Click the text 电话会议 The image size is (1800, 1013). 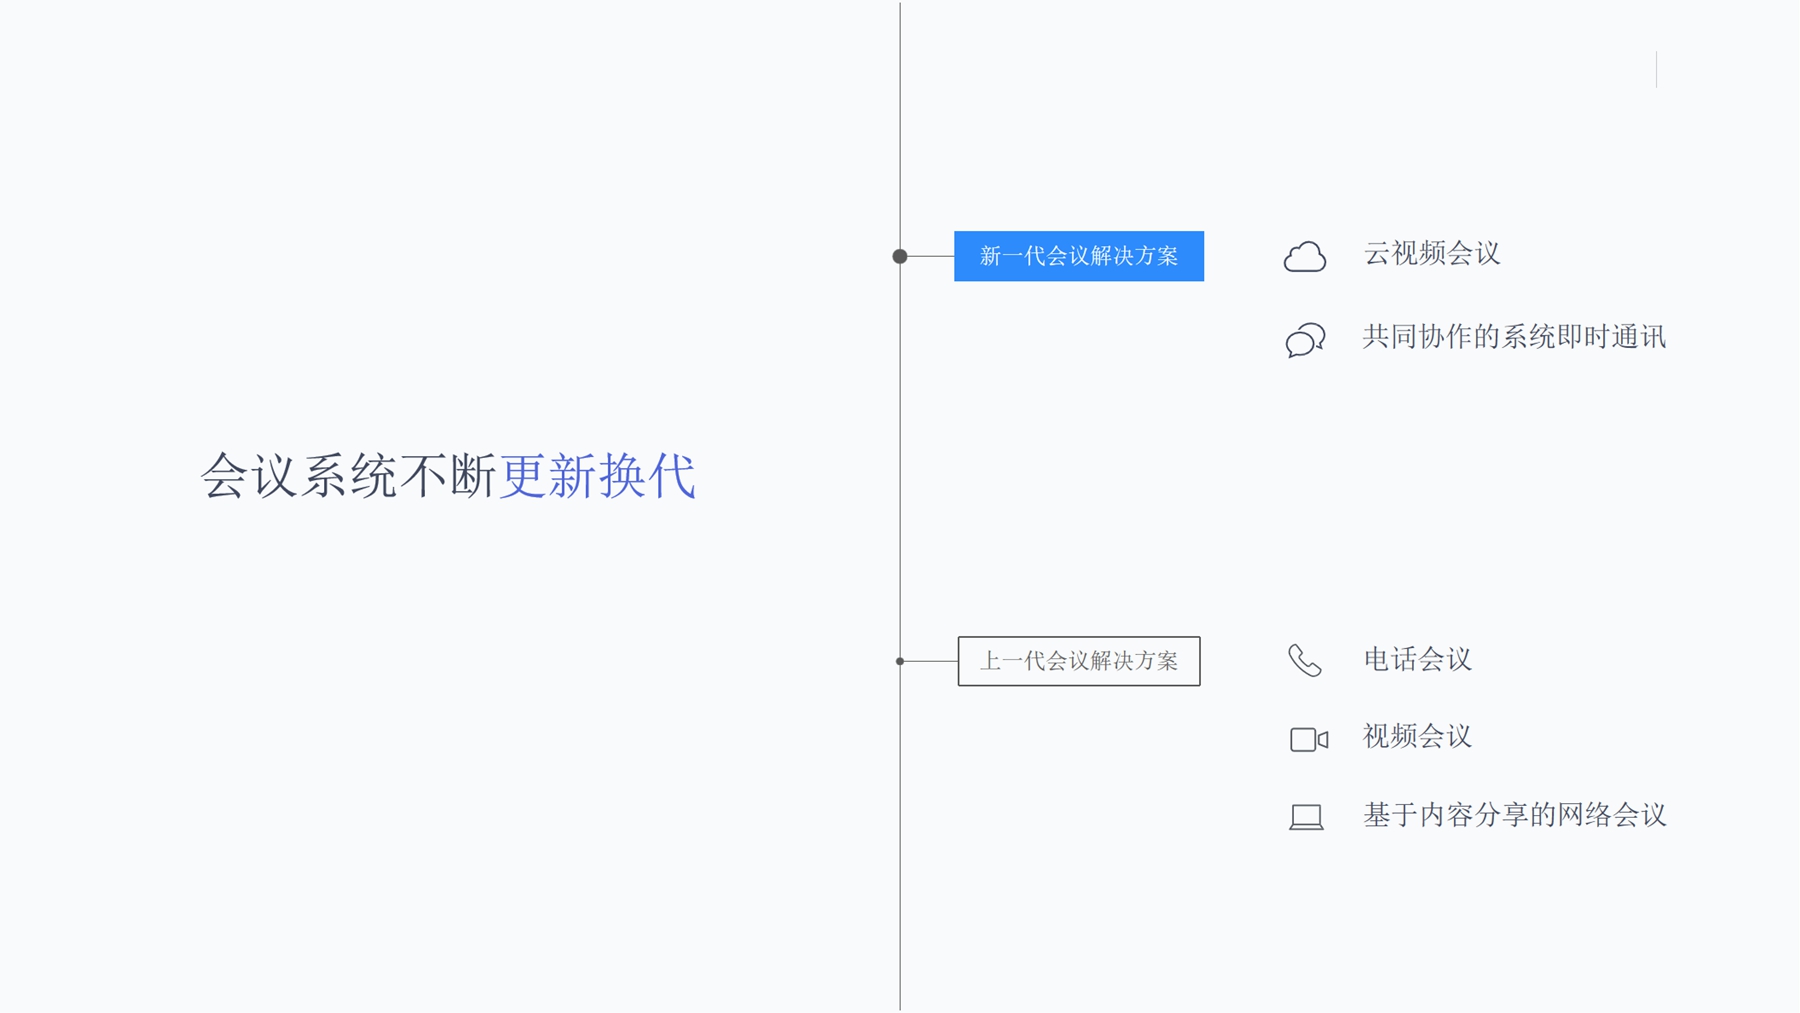[1418, 660]
